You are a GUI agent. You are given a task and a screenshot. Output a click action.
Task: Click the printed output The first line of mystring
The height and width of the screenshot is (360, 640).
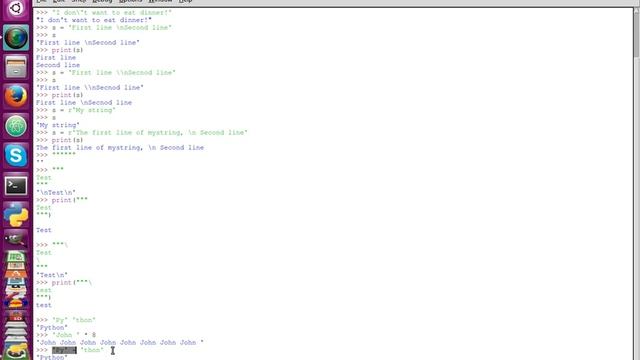coord(120,148)
